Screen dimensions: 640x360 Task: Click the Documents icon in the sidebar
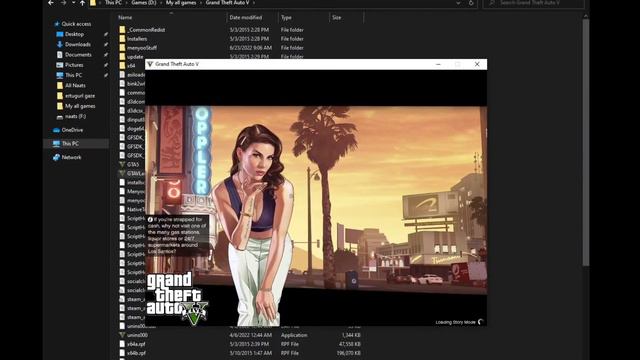coord(60,55)
